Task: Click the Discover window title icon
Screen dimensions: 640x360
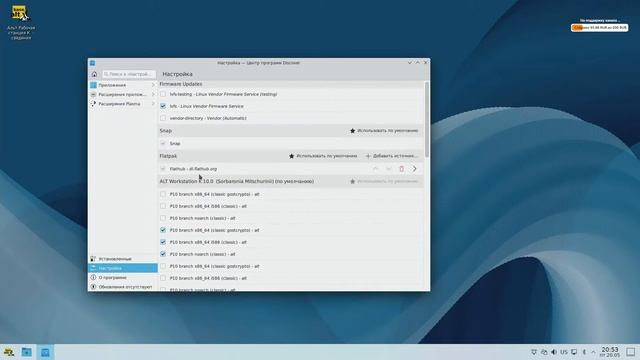Action: coord(93,63)
